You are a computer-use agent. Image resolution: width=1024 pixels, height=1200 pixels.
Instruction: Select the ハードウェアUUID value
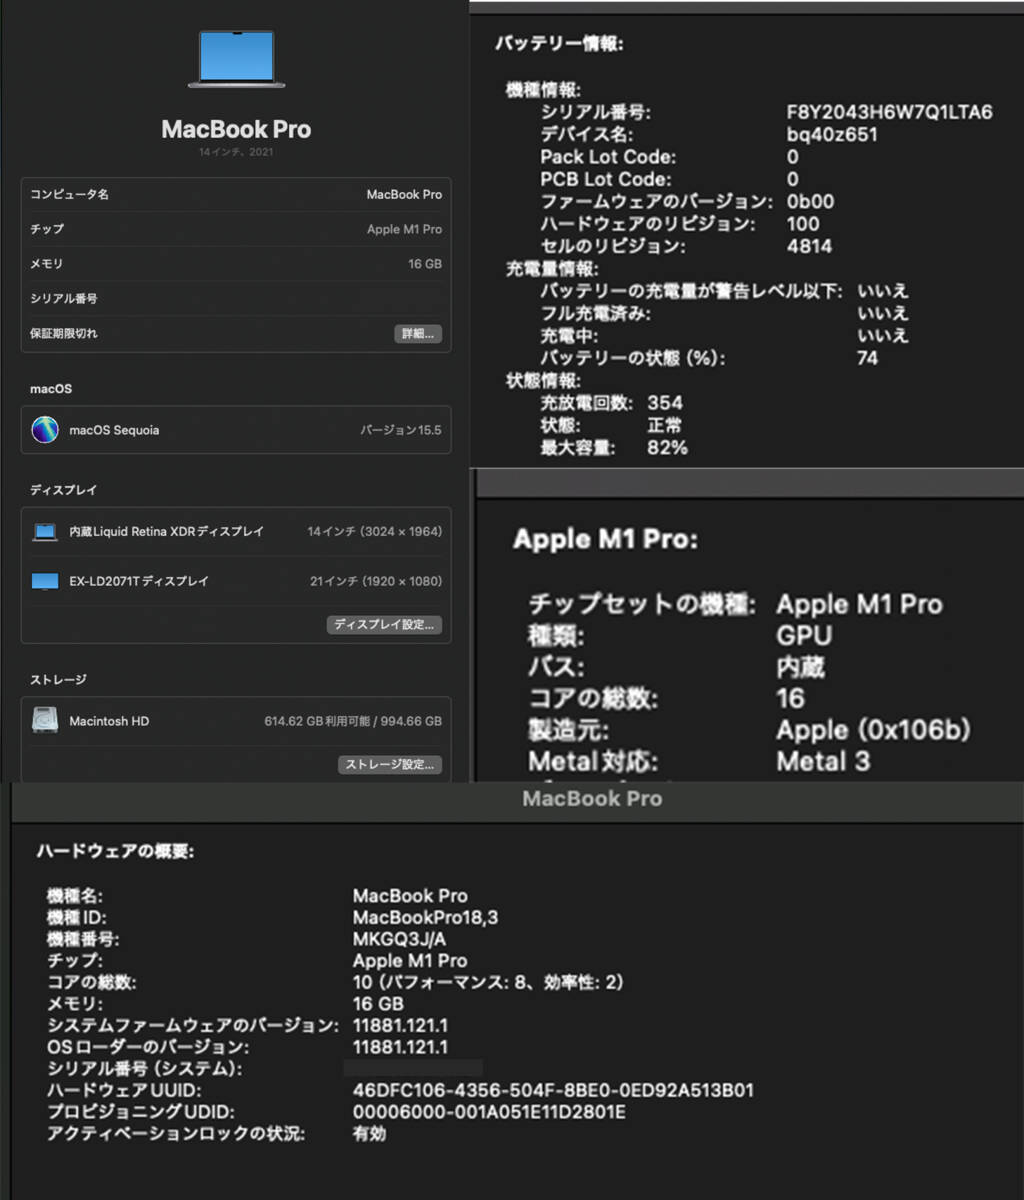click(x=553, y=1091)
